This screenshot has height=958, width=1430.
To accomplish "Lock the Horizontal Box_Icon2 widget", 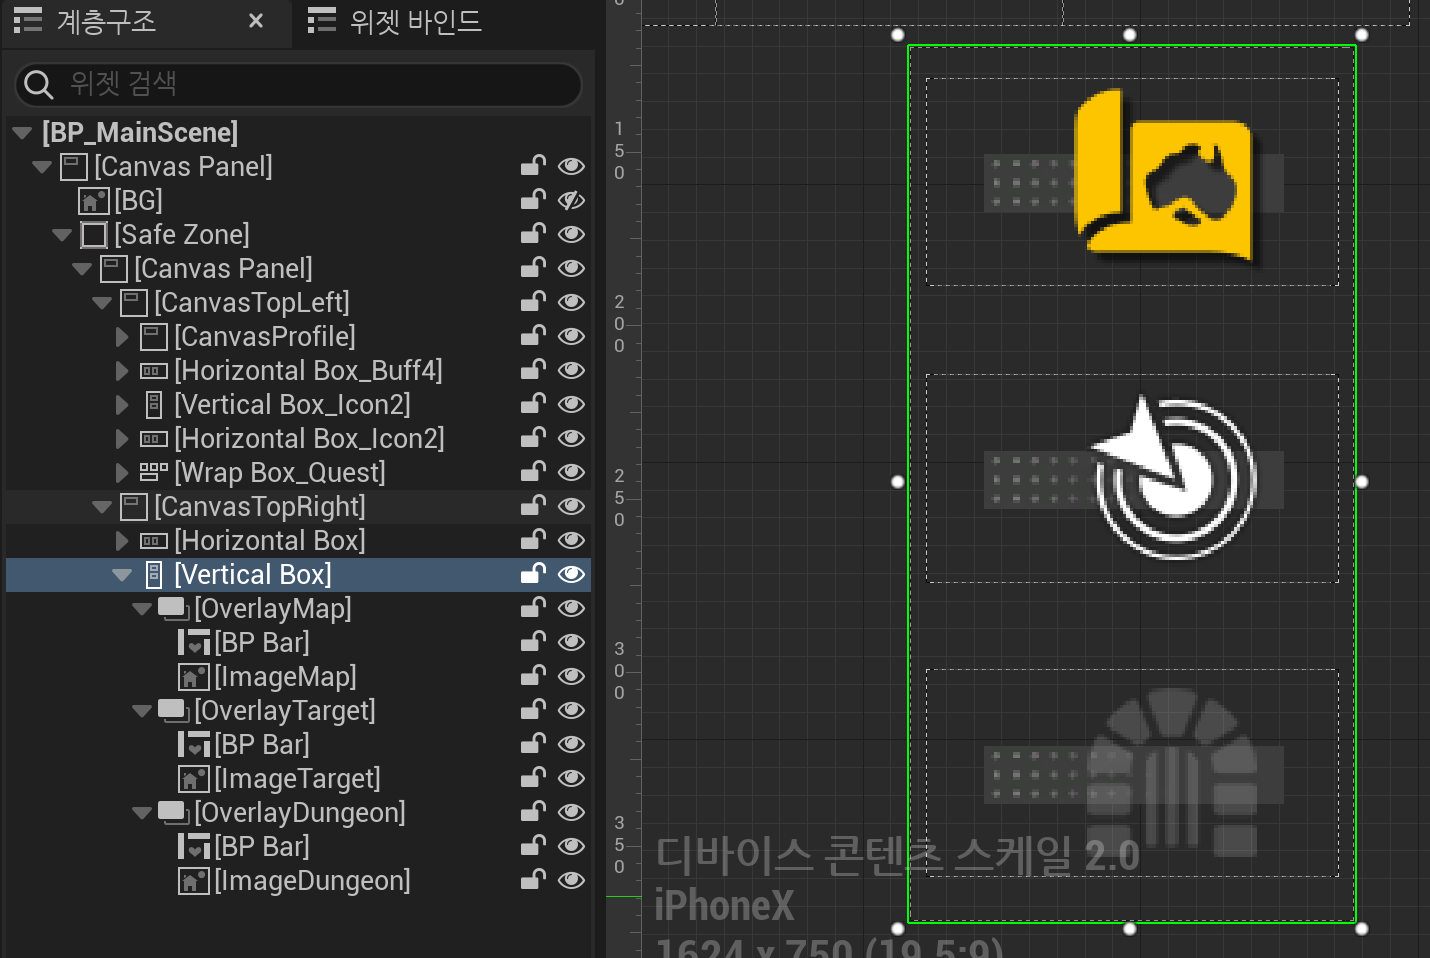I will pos(533,437).
